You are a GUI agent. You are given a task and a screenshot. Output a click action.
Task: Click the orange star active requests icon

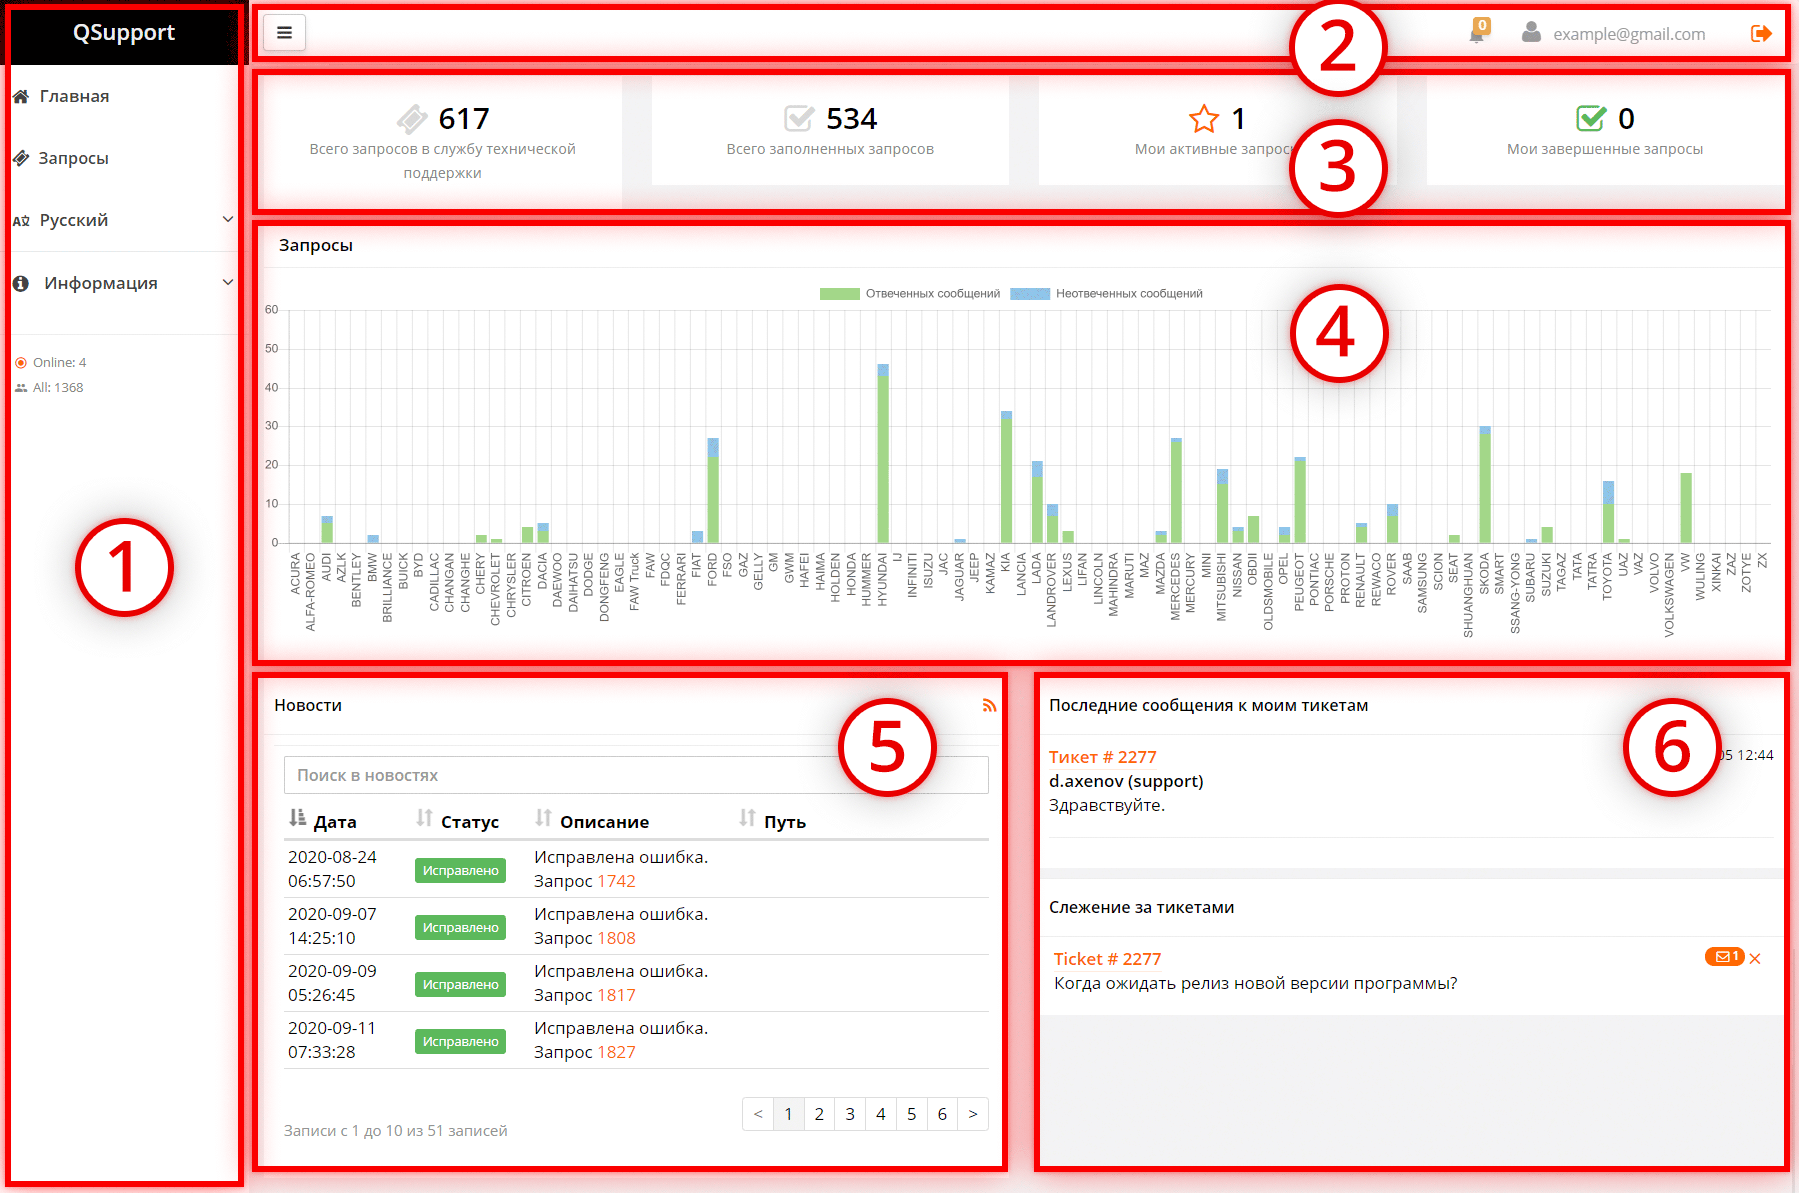point(1204,119)
